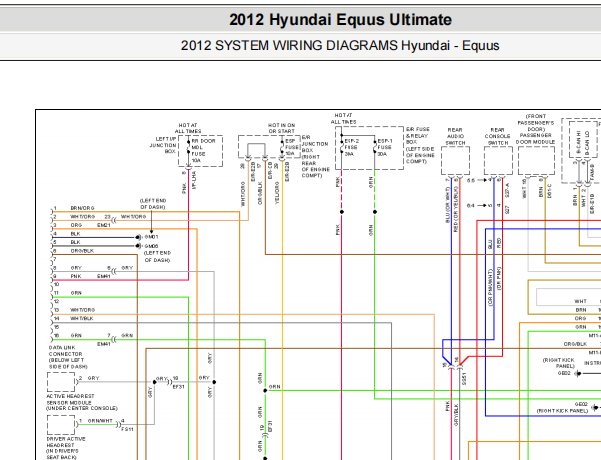Click the Passenger Door Module dashed box
Screen dimensions: 601x460
pyautogui.click(x=536, y=161)
